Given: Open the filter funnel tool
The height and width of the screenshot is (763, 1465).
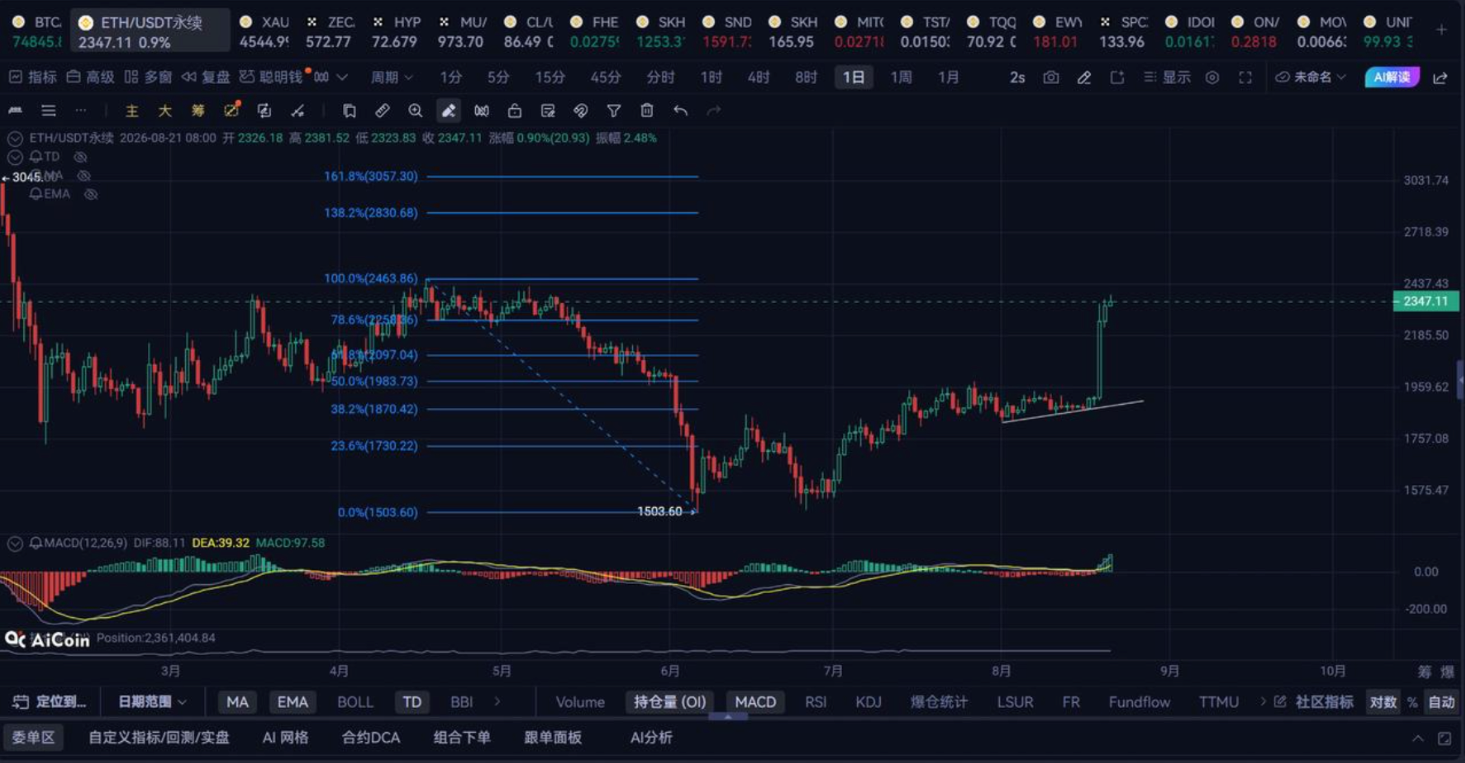Looking at the screenshot, I should click(614, 111).
